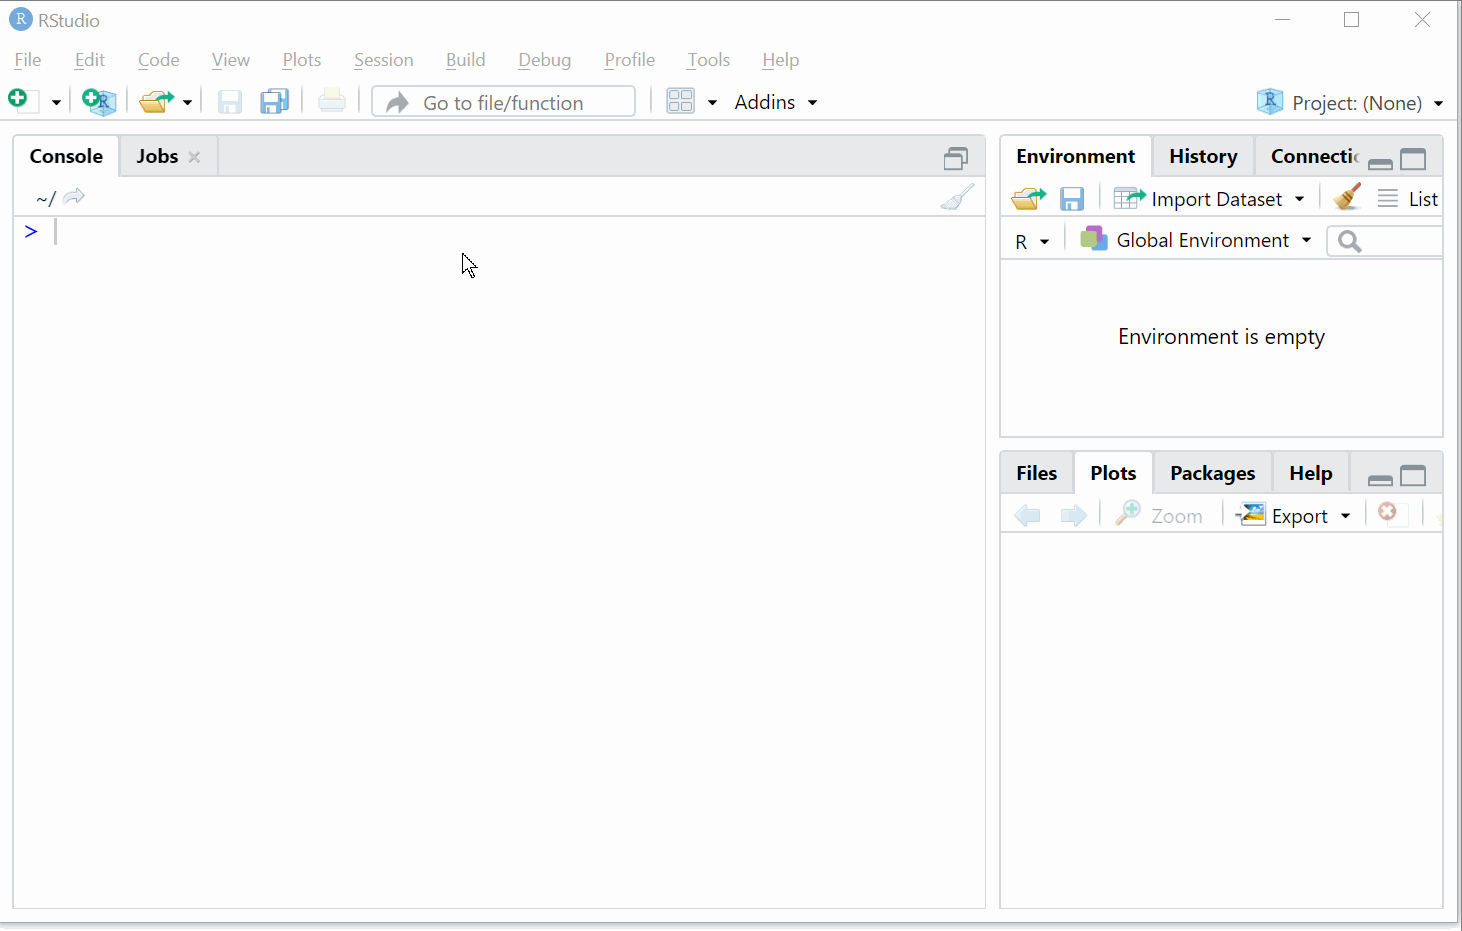Switch to the Packages tab
1462x931 pixels.
[x=1212, y=473]
